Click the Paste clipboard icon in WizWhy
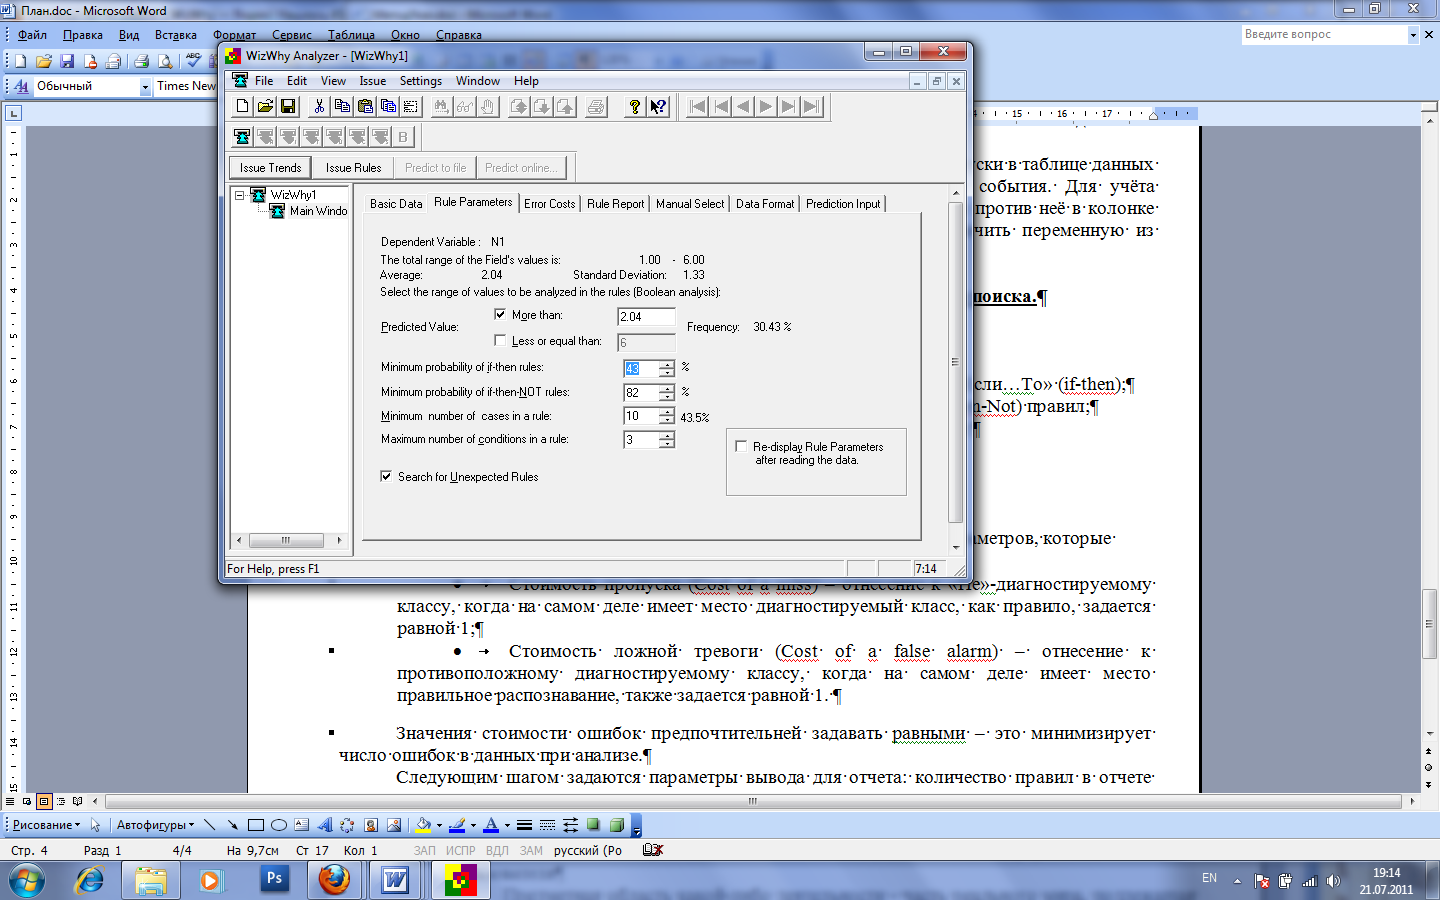The image size is (1440, 900). [365, 107]
